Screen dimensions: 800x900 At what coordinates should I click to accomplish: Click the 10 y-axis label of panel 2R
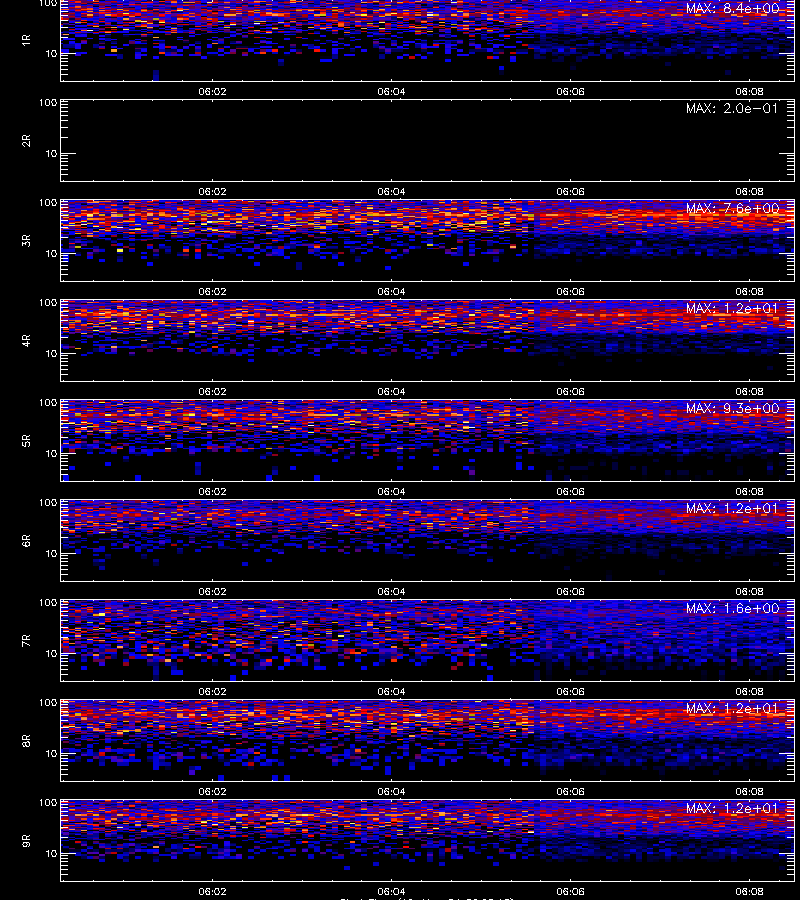coord(51,154)
